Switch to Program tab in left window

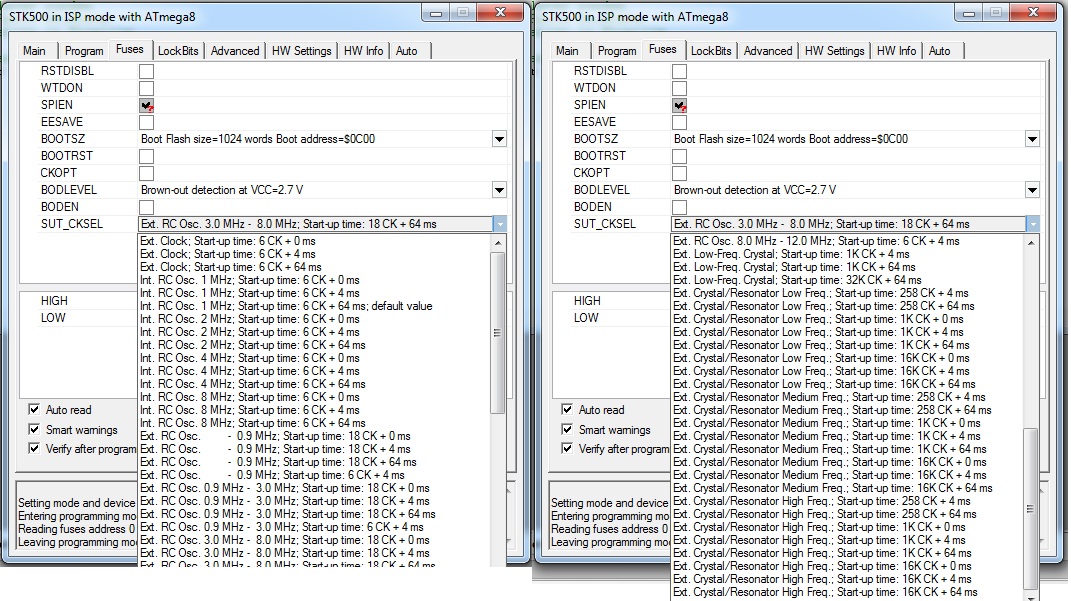click(x=84, y=51)
